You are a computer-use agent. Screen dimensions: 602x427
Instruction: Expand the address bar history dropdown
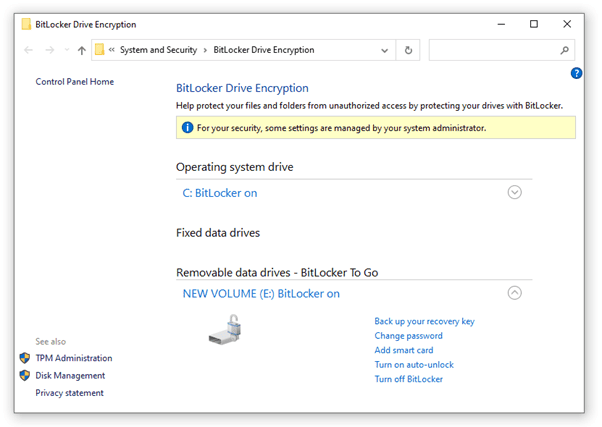point(384,50)
